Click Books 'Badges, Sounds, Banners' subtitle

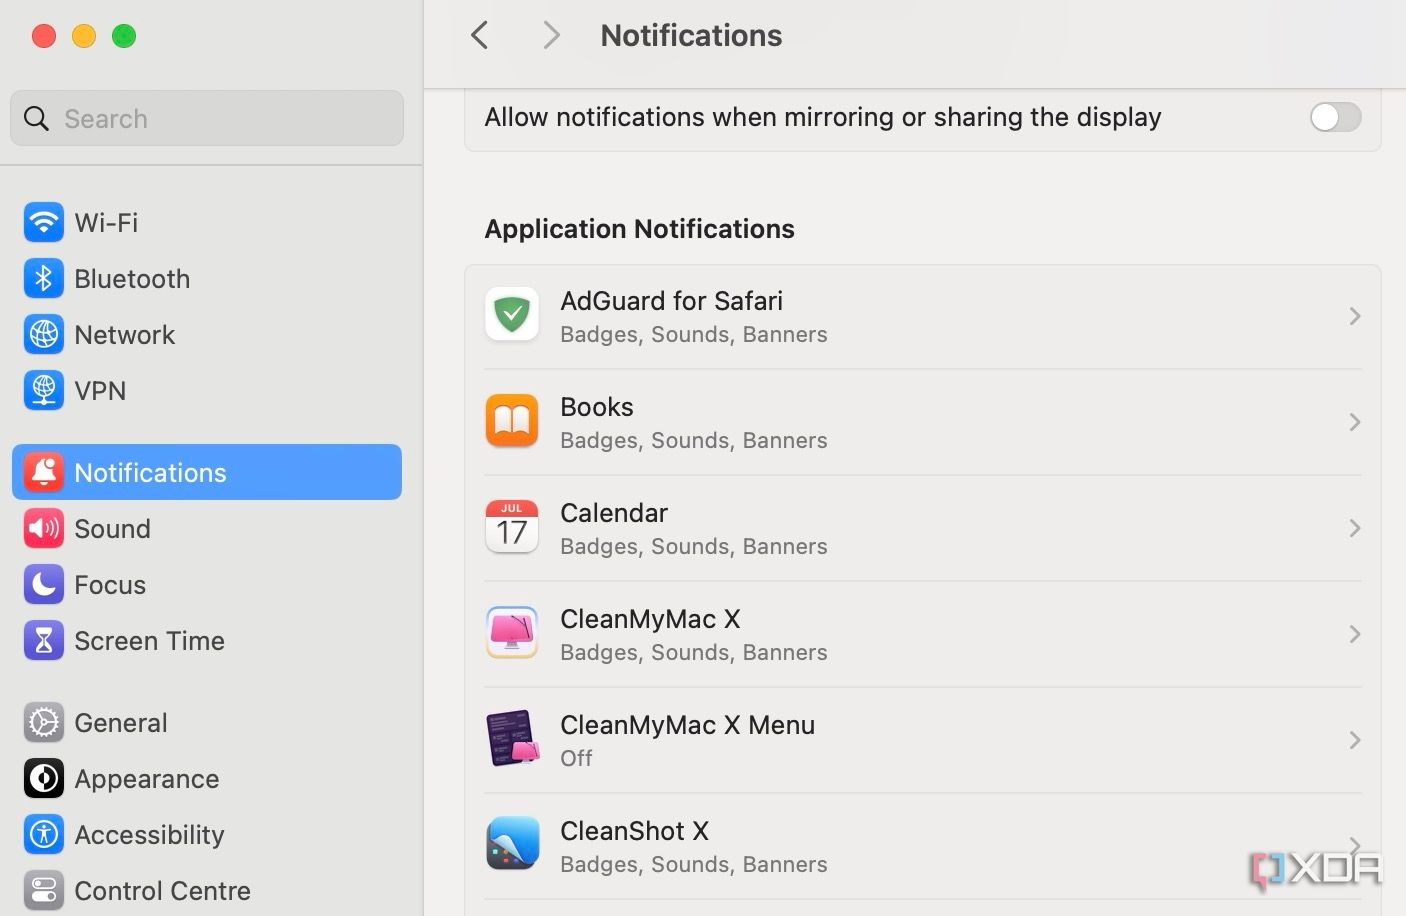click(x=693, y=440)
